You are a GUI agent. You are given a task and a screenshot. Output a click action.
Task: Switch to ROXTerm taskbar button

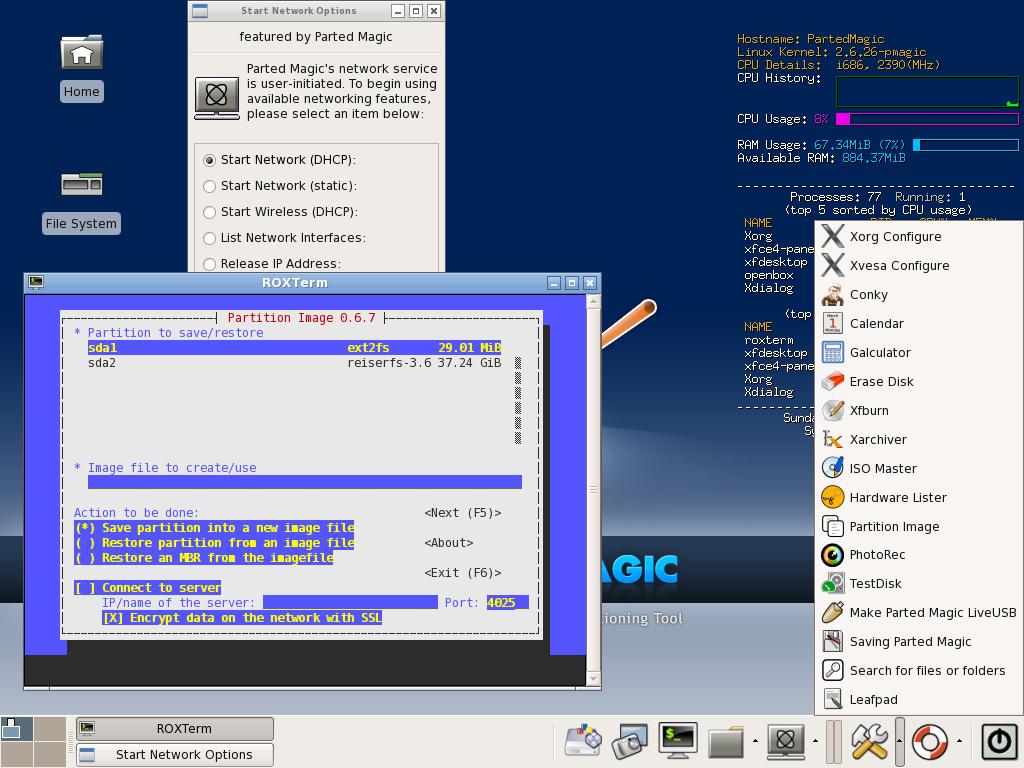(x=175, y=728)
